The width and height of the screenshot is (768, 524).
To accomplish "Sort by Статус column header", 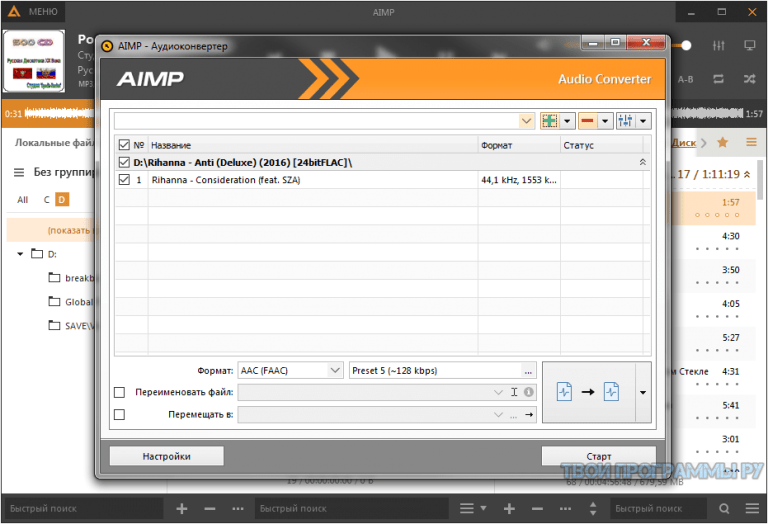I will (601, 145).
